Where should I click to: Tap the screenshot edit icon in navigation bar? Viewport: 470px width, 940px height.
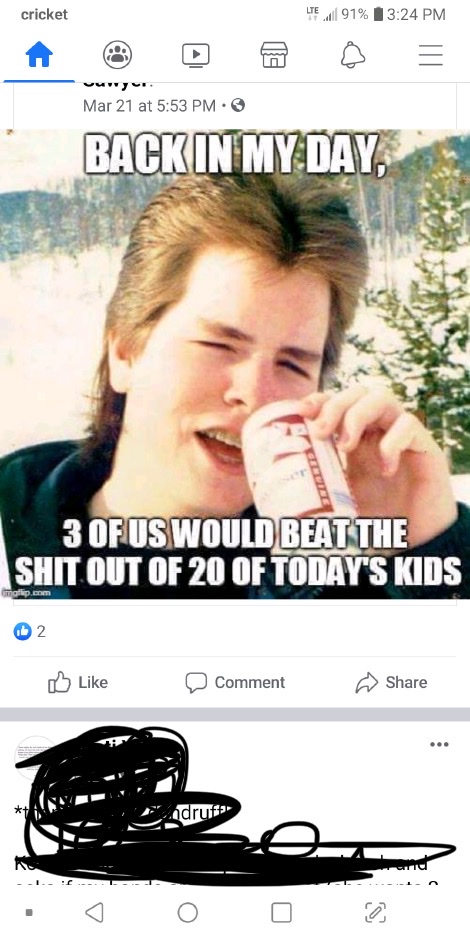coord(376,912)
